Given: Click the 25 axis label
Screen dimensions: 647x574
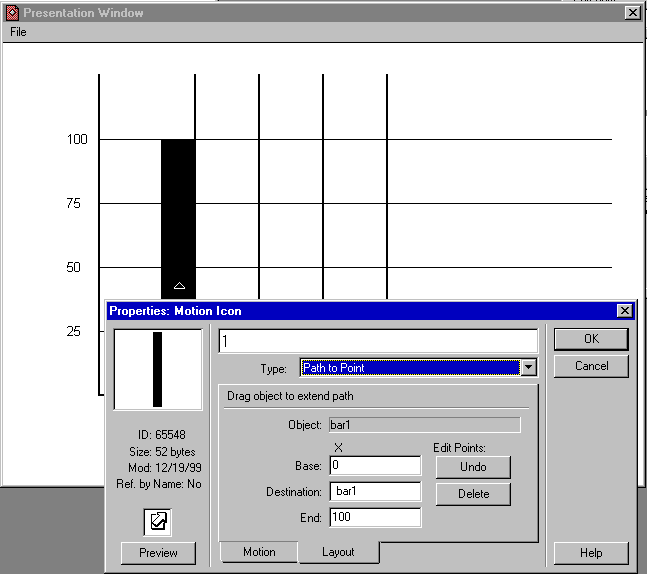Looking at the screenshot, I should (73, 331).
